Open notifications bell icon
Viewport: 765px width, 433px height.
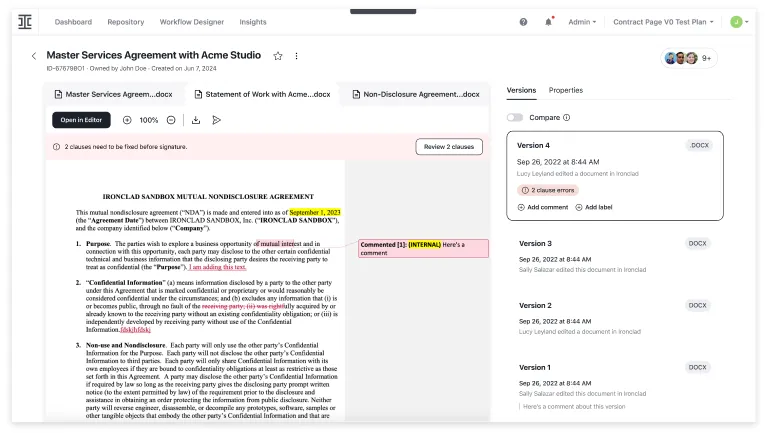(548, 22)
